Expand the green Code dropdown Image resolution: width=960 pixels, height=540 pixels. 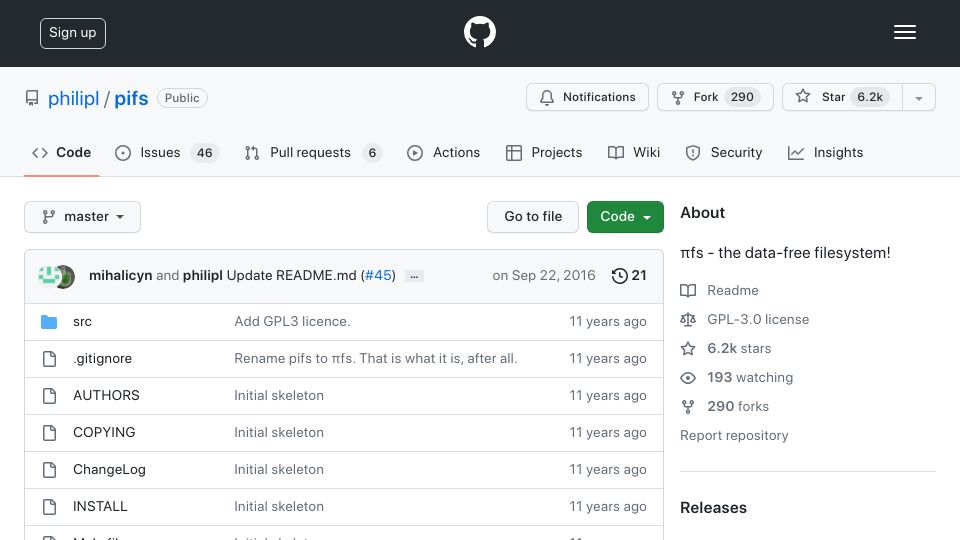[x=625, y=217]
